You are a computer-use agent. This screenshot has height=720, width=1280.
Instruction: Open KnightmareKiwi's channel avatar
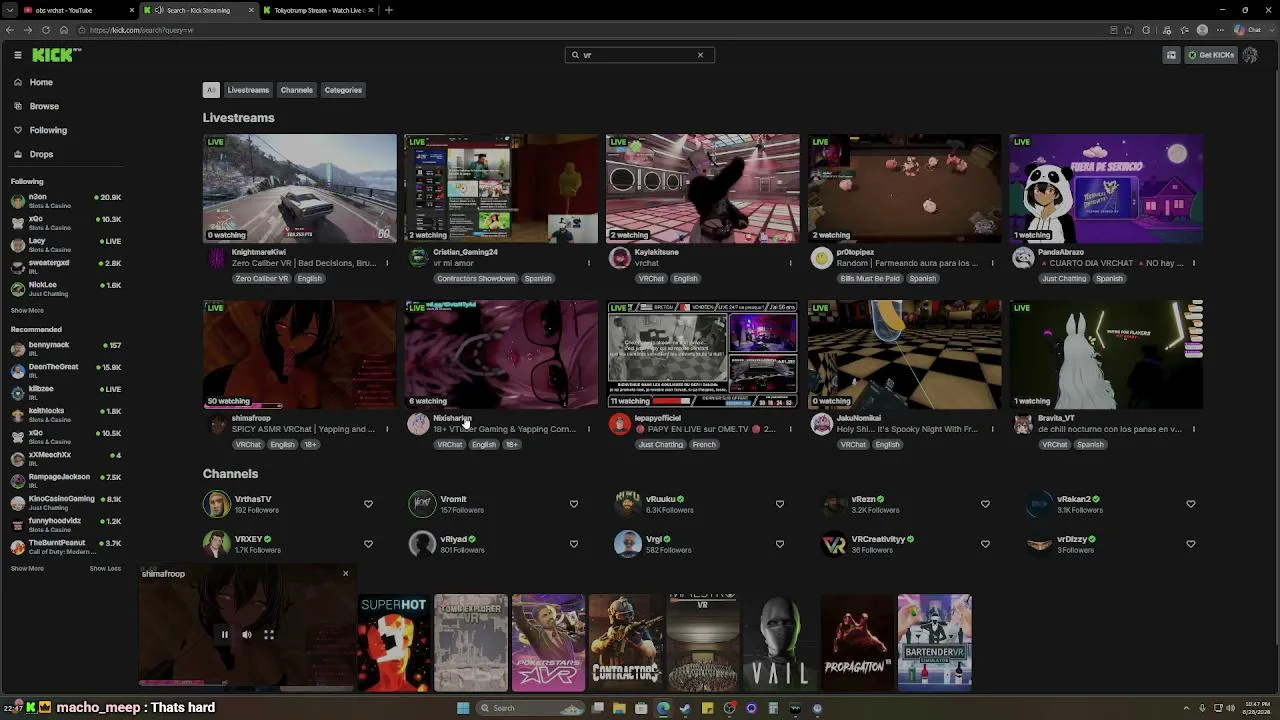click(x=217, y=259)
